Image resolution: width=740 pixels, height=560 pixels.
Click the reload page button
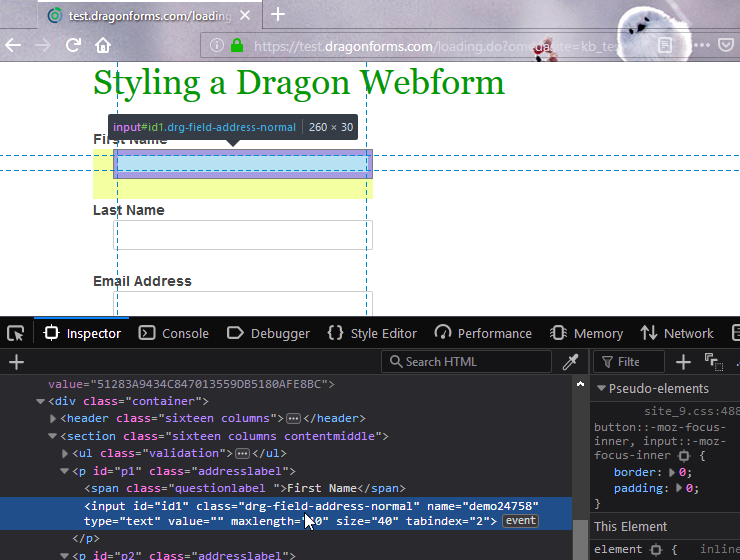72,45
